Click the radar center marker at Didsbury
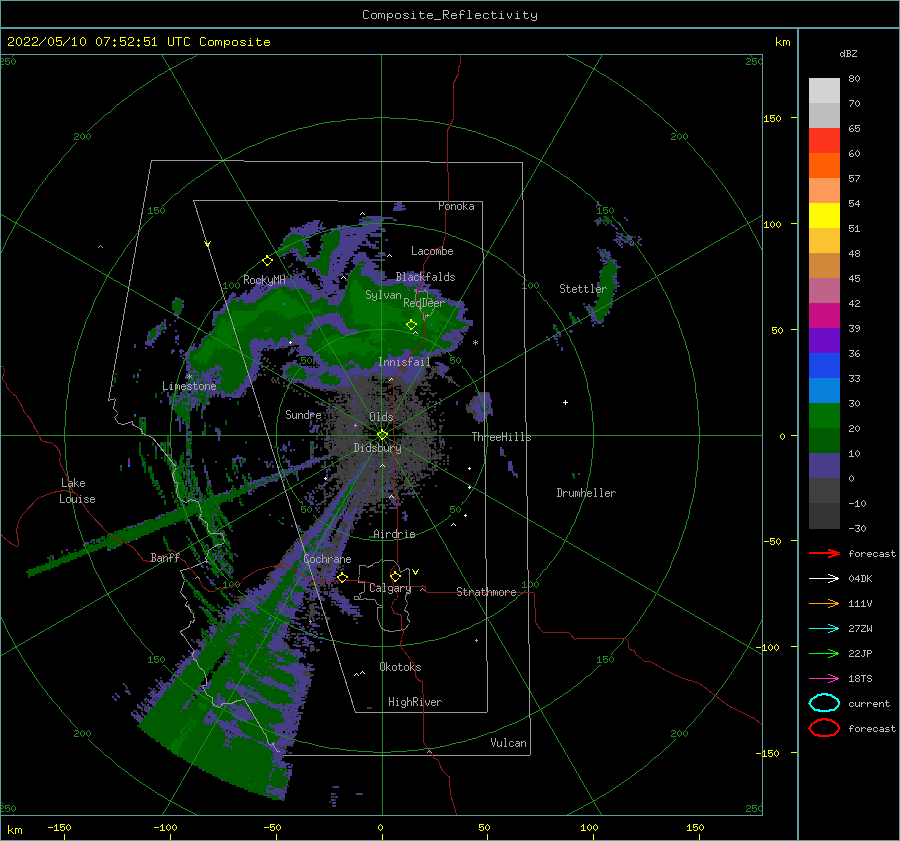The image size is (900, 841). [x=382, y=435]
